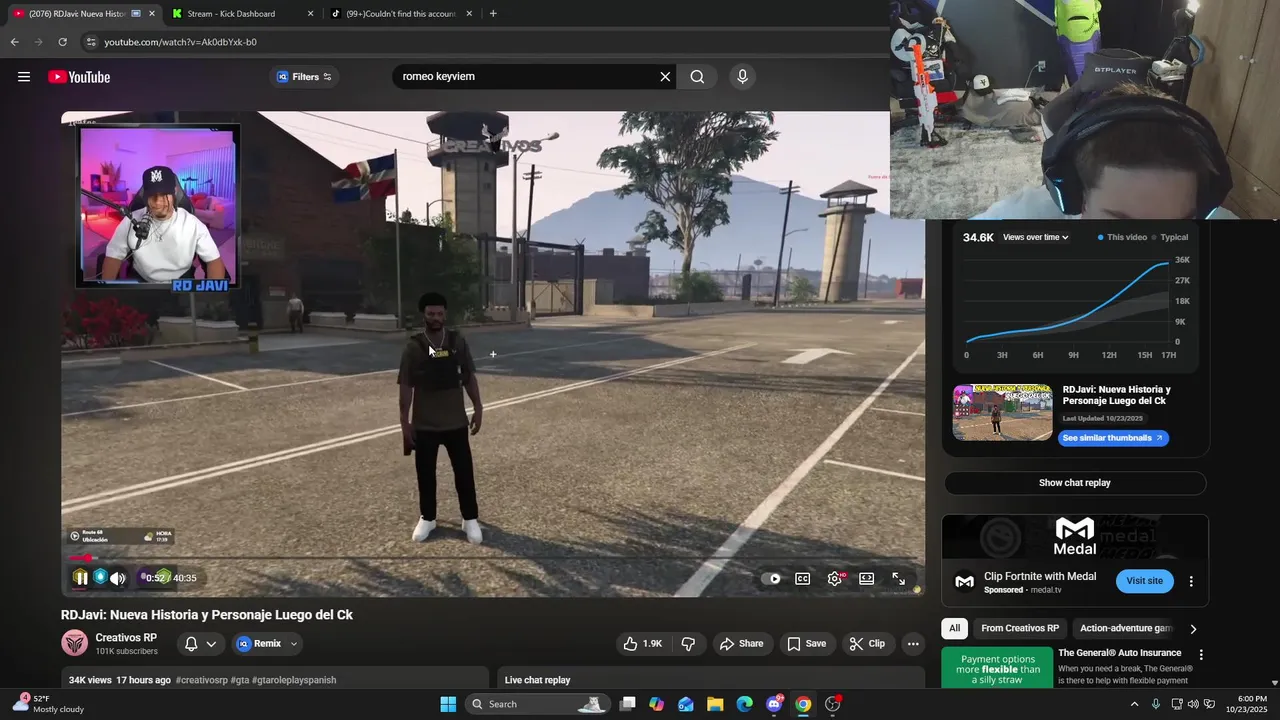Open notification bell dropdown for Creativos RP
Viewport: 1280px width, 720px height.
point(200,644)
